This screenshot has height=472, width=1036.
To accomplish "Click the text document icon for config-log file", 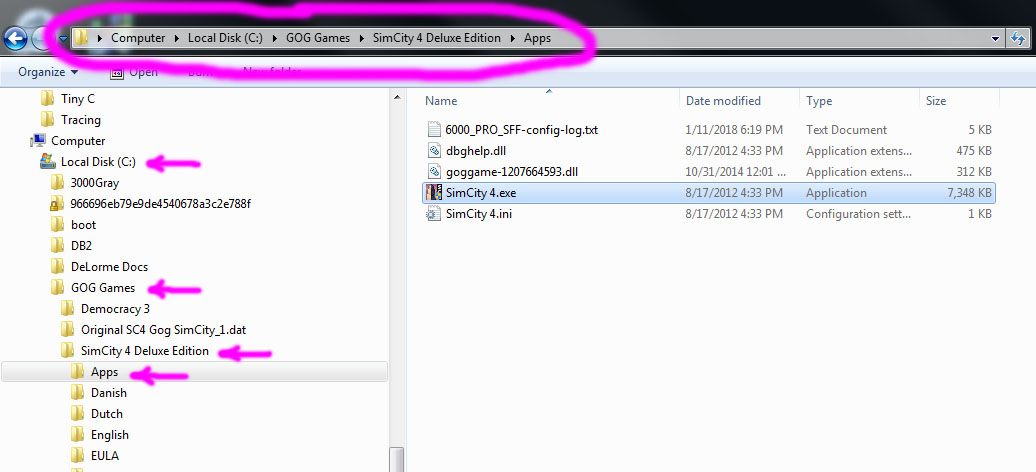I will click(x=433, y=130).
